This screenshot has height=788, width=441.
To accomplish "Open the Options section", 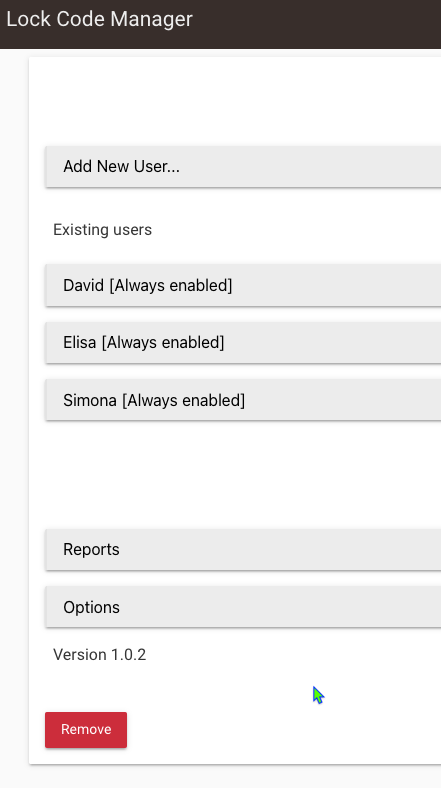I will click(x=243, y=607).
